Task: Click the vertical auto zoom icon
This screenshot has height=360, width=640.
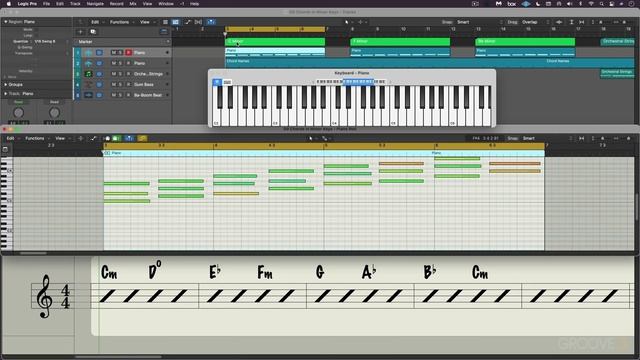Action: pyautogui.click(x=571, y=22)
